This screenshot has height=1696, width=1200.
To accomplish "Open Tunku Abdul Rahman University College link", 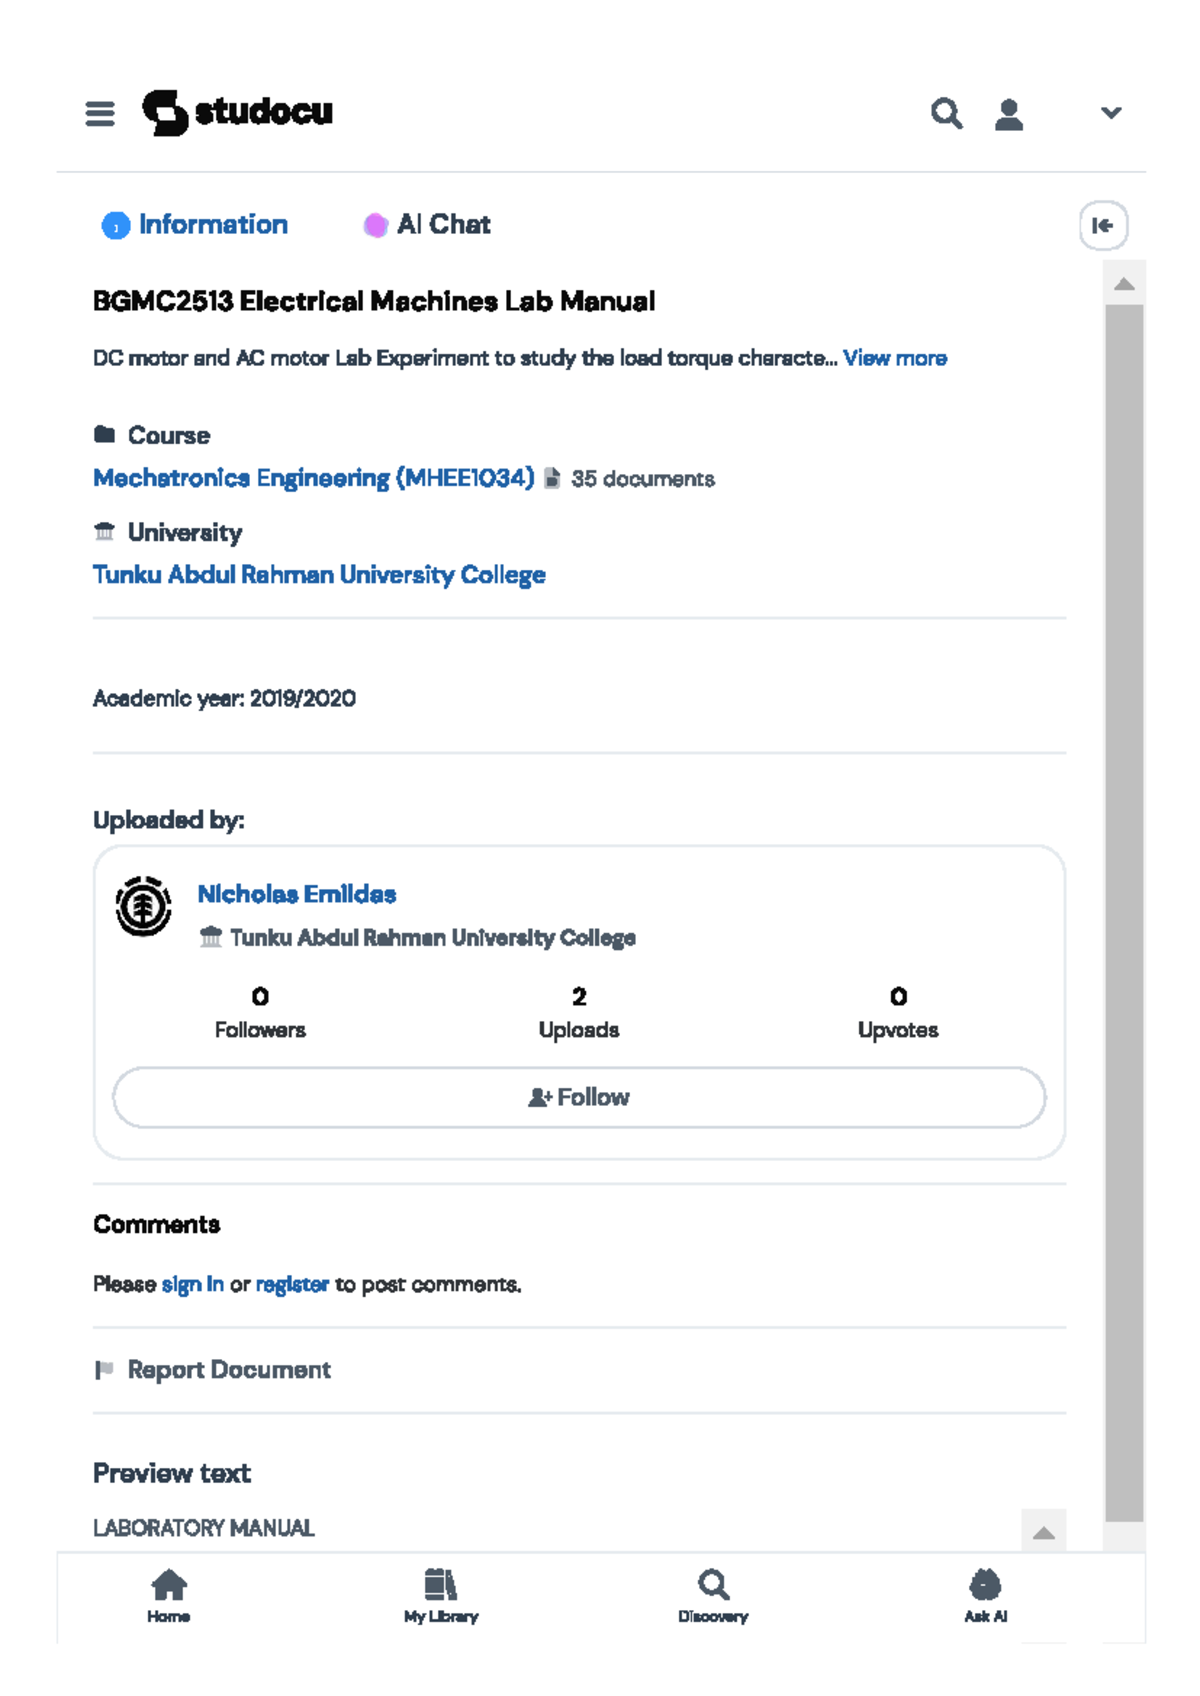I will tap(319, 575).
